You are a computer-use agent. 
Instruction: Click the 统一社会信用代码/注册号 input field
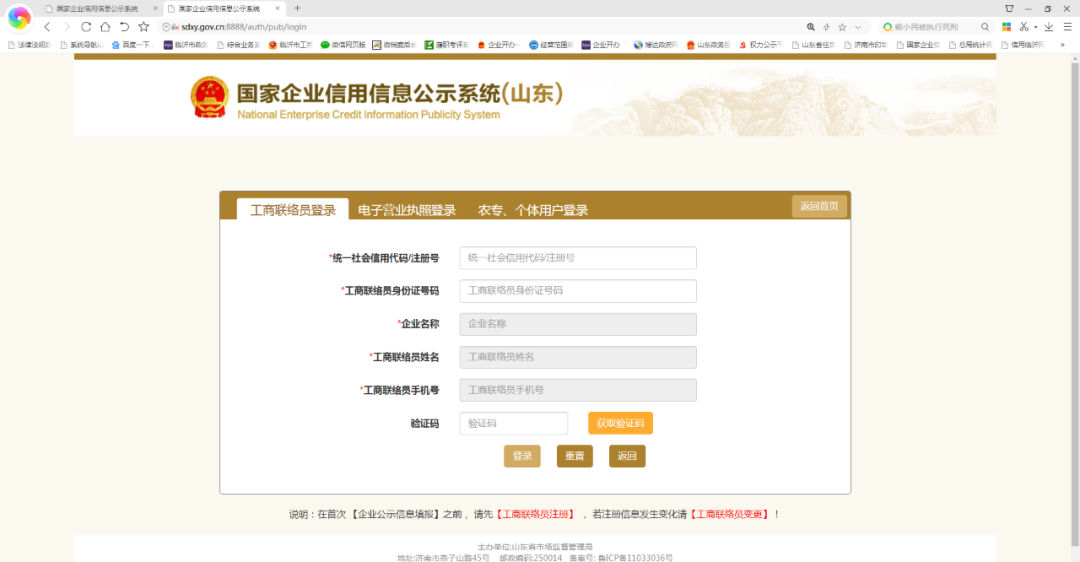578,258
